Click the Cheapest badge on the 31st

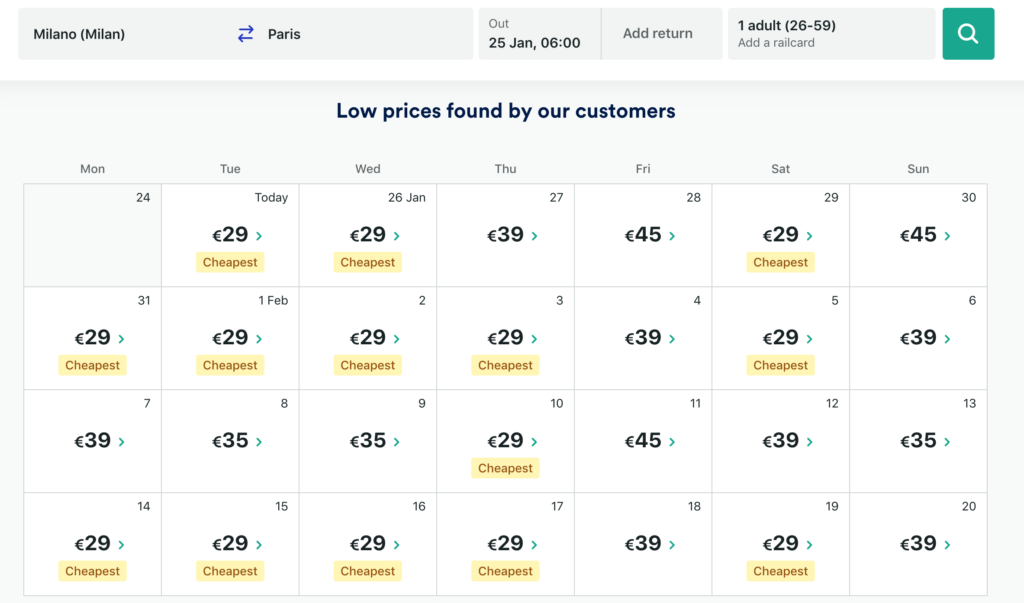[x=93, y=365]
